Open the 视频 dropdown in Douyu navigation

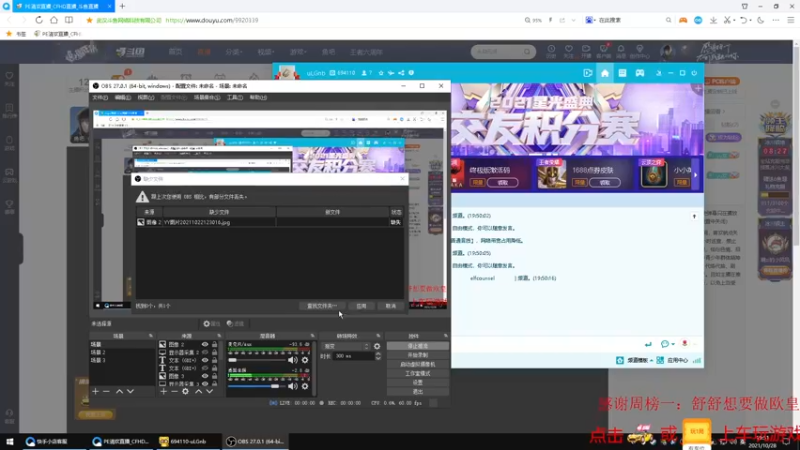[266, 52]
